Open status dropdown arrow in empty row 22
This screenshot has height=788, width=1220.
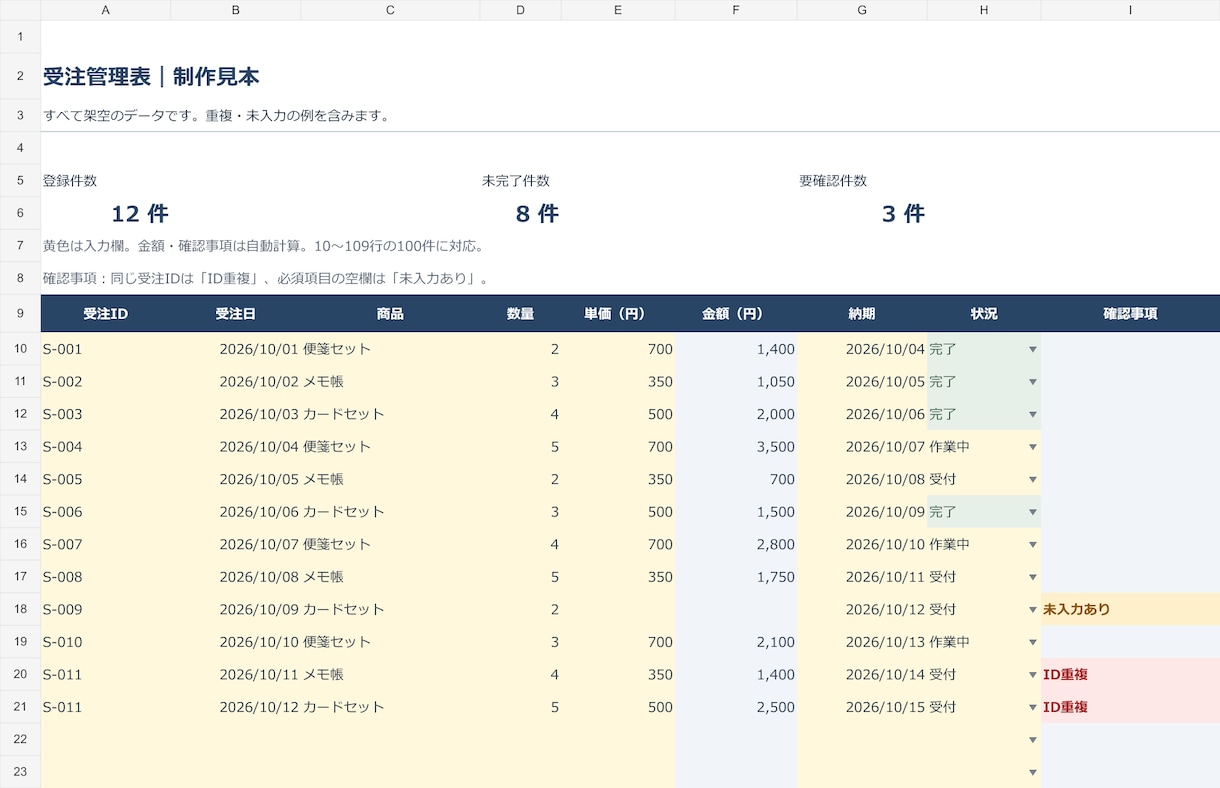coord(1033,740)
